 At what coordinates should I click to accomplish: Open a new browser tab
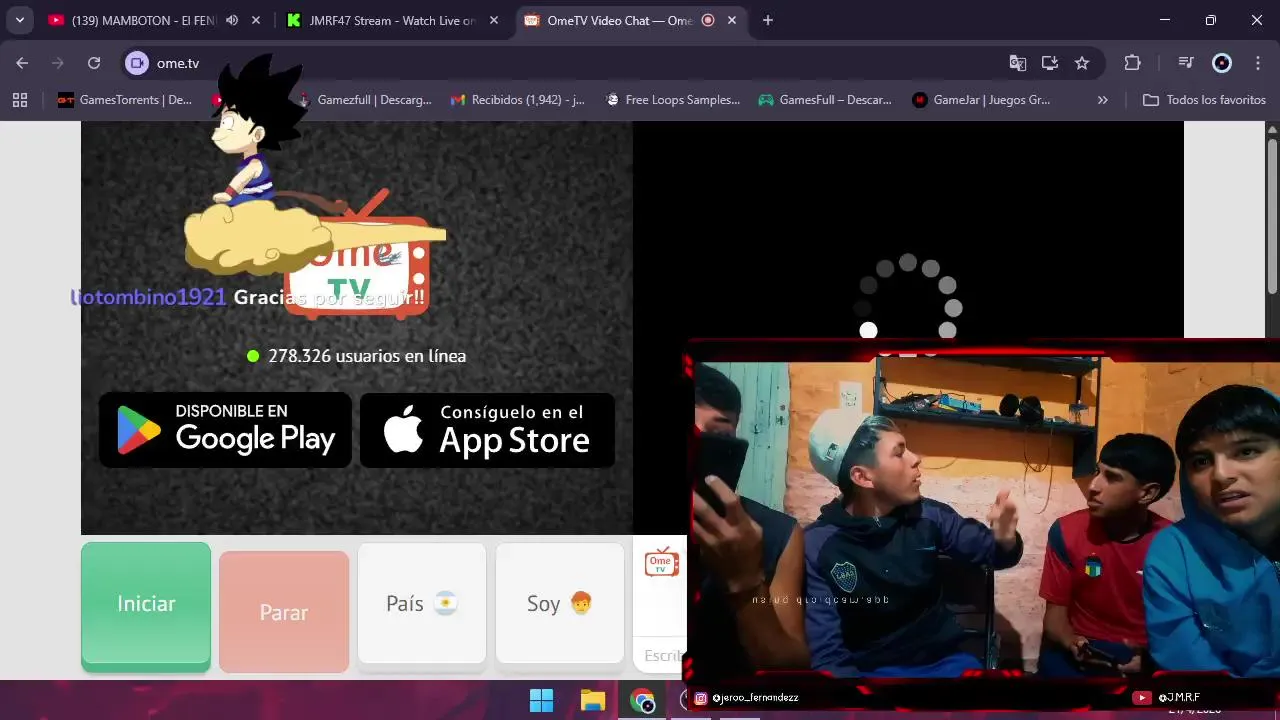coord(768,20)
